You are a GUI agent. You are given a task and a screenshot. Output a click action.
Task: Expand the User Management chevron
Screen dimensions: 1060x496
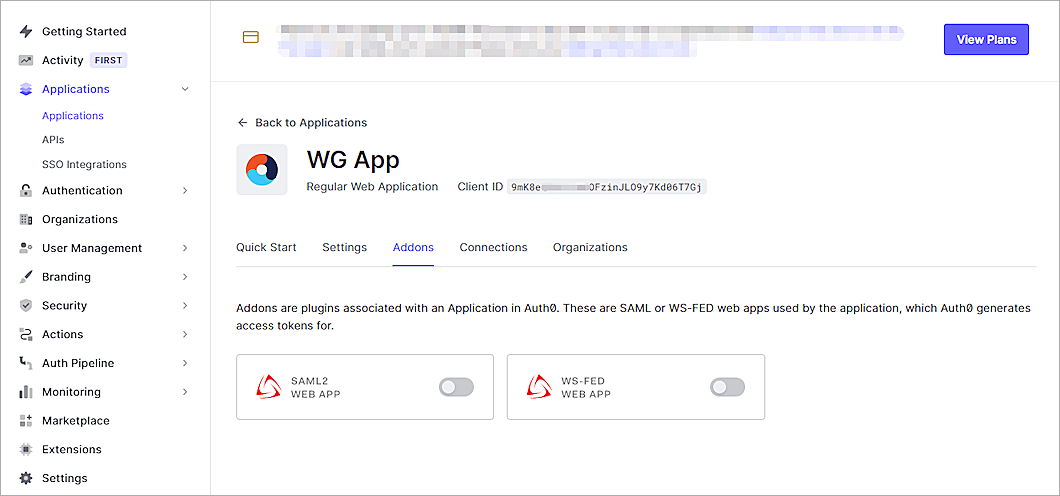coord(185,248)
